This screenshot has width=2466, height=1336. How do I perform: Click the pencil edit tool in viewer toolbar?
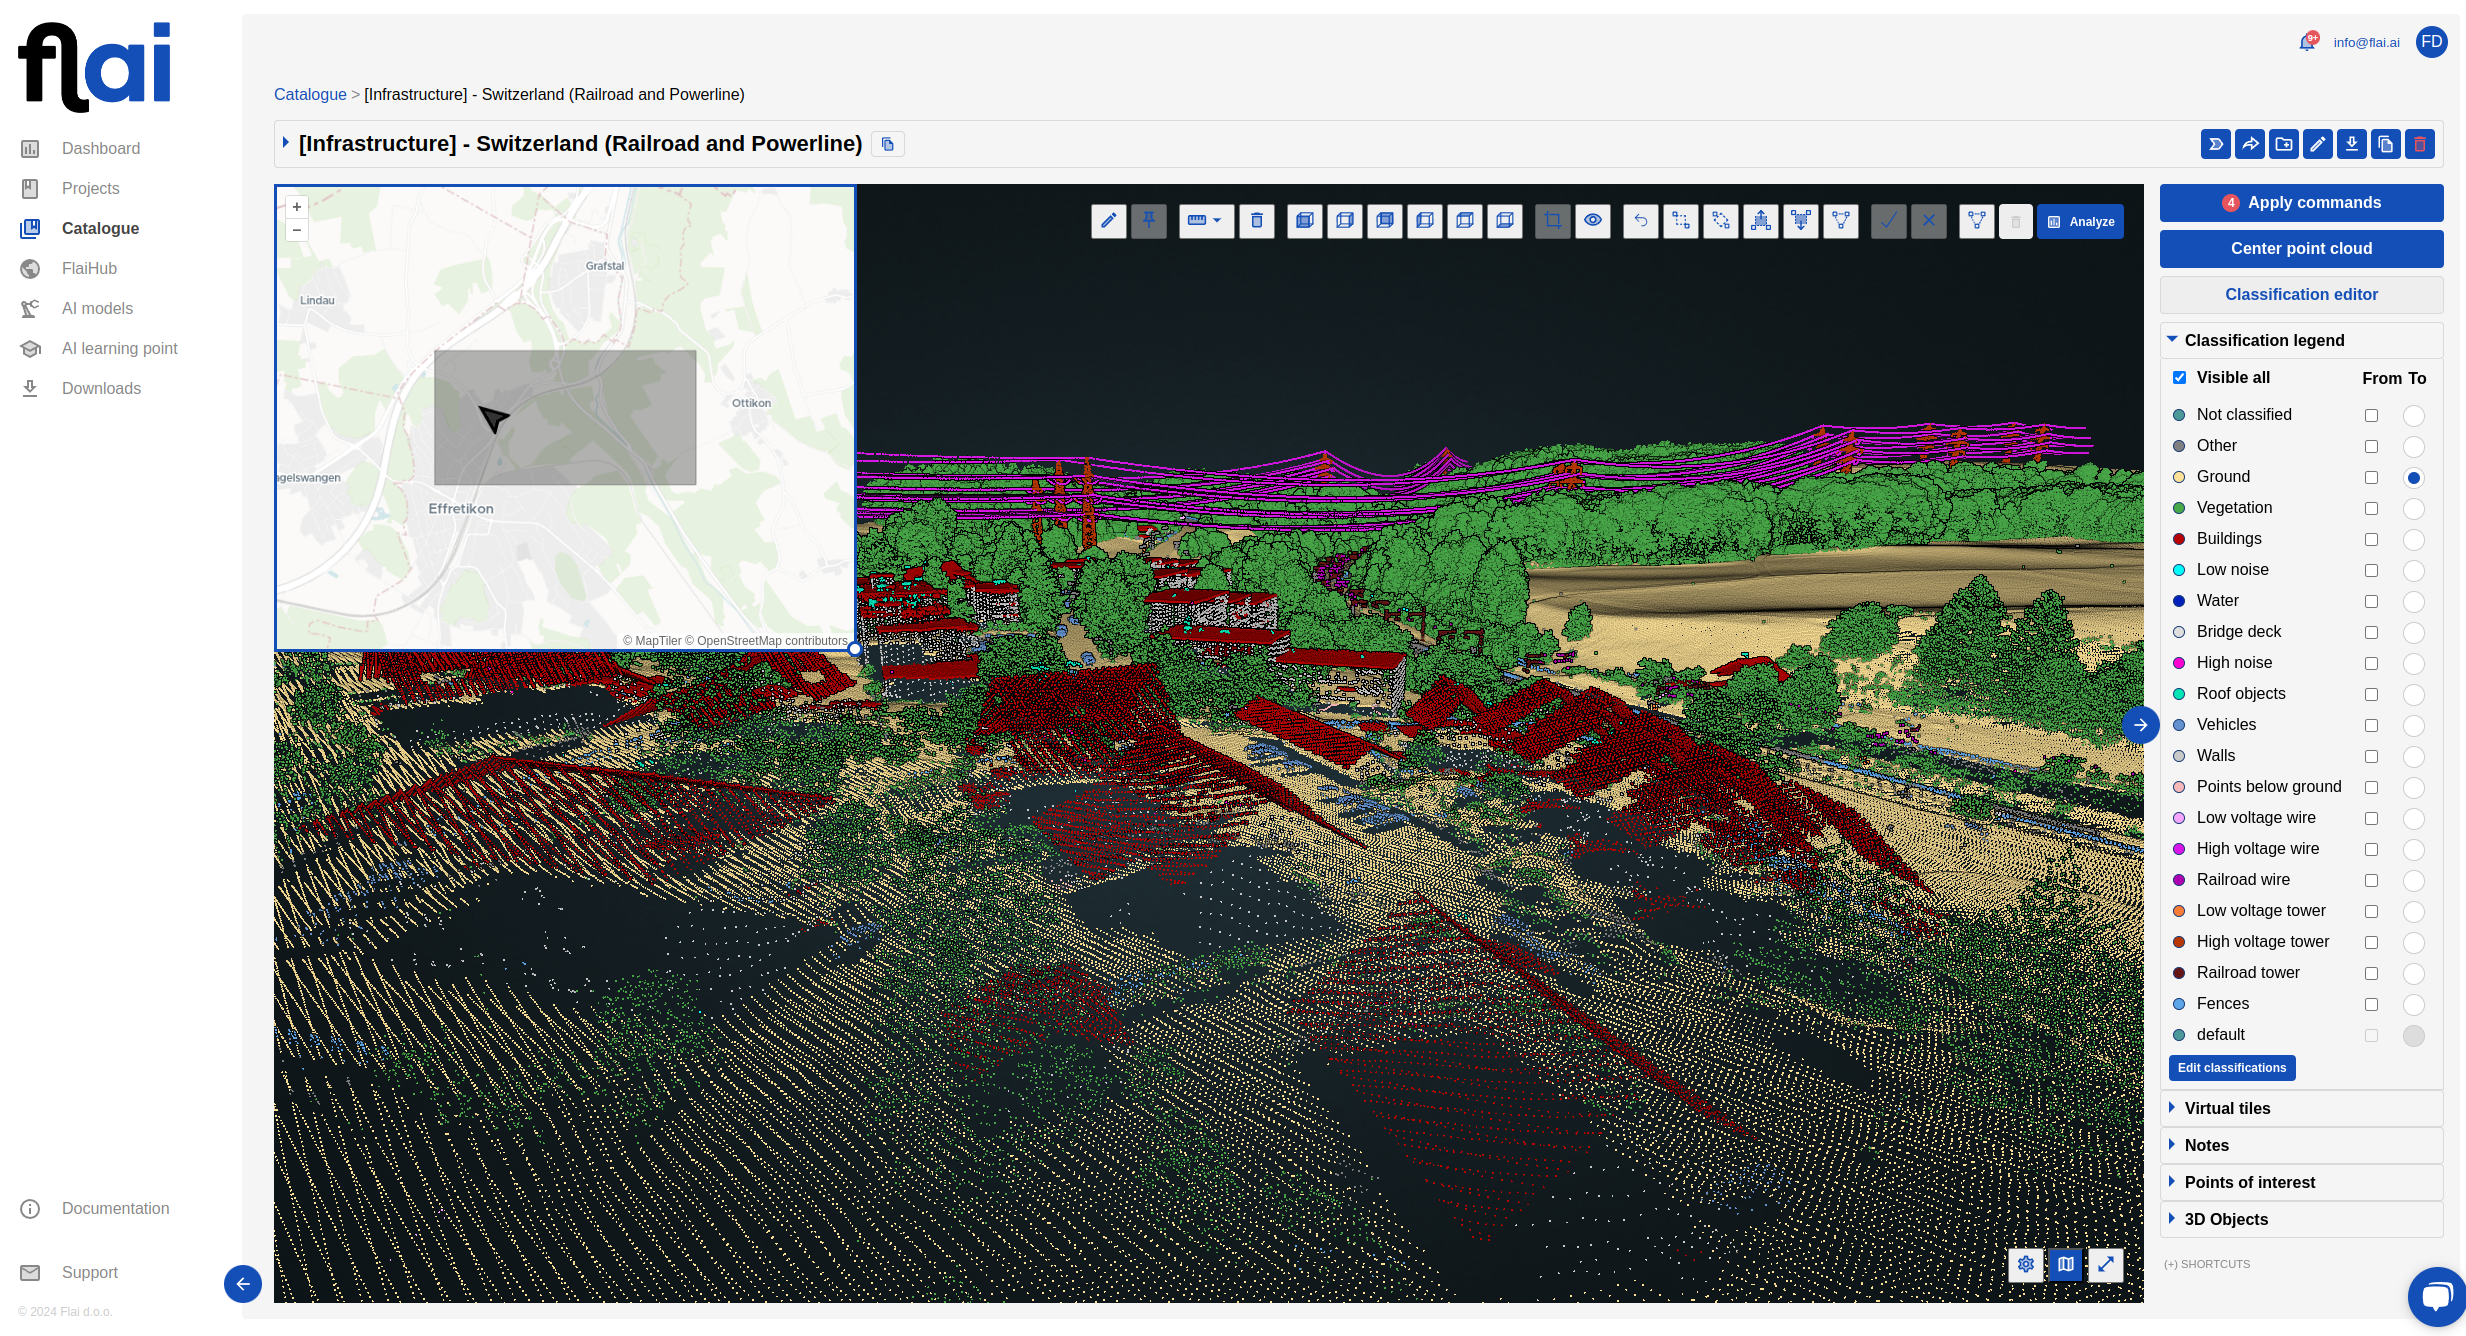pos(1108,221)
